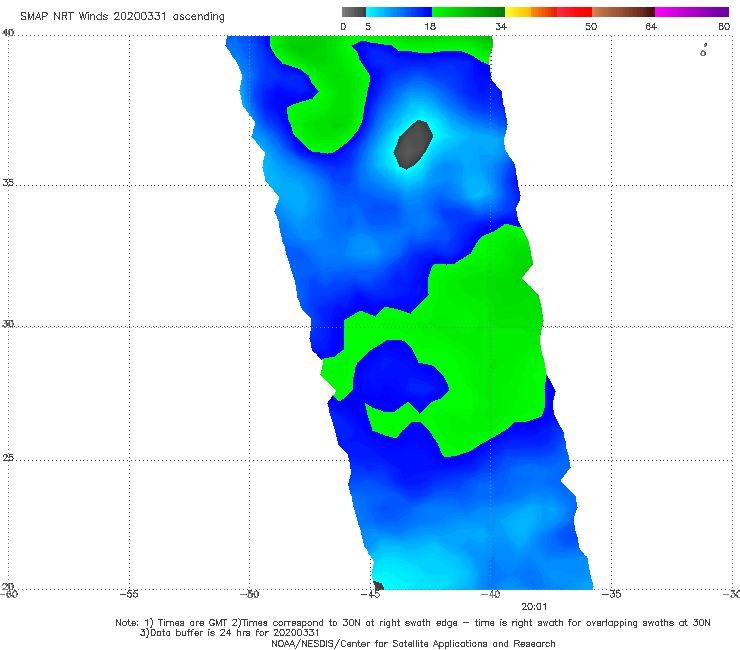Click the latitude label '25'
Viewport: 740px width, 650px height.
click(8, 457)
